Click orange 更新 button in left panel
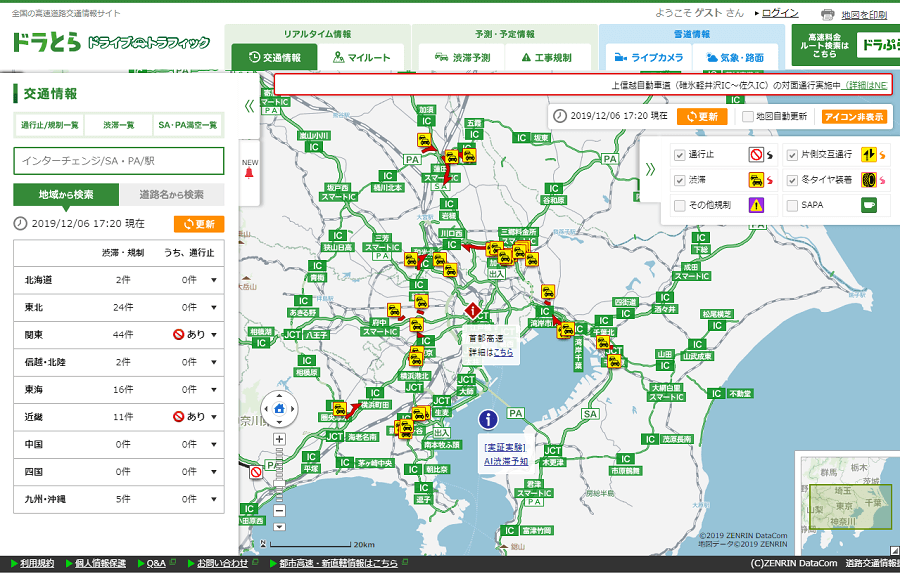Image resolution: width=900 pixels, height=574 pixels. pyautogui.click(x=199, y=224)
